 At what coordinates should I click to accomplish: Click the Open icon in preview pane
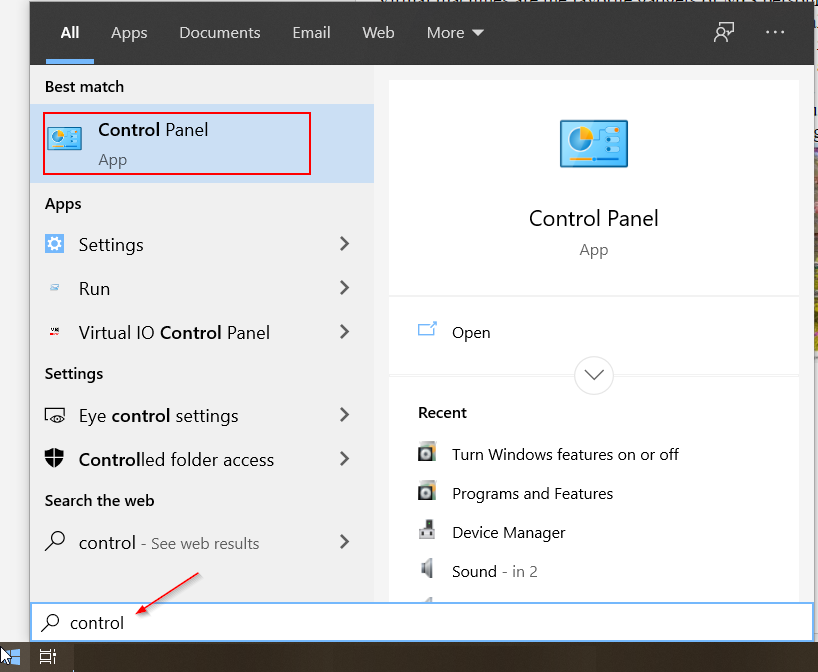pyautogui.click(x=427, y=330)
